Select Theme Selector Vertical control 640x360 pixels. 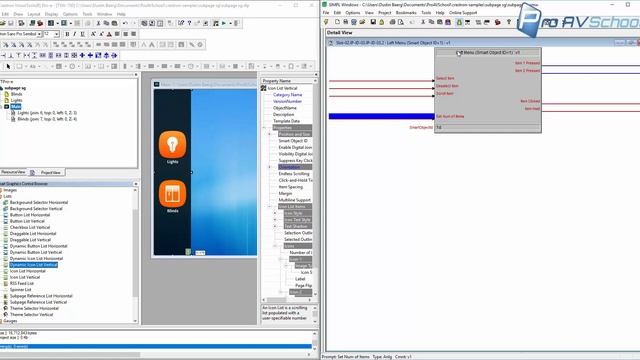click(31, 315)
